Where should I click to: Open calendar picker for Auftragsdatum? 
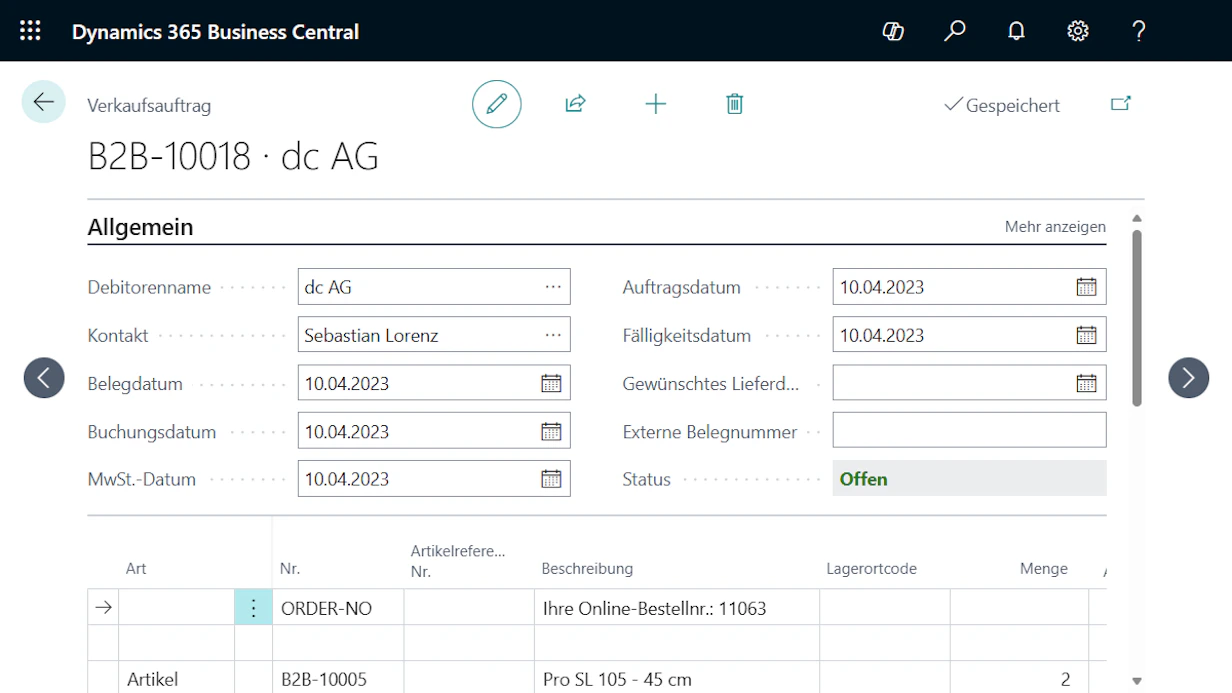[x=1086, y=287]
